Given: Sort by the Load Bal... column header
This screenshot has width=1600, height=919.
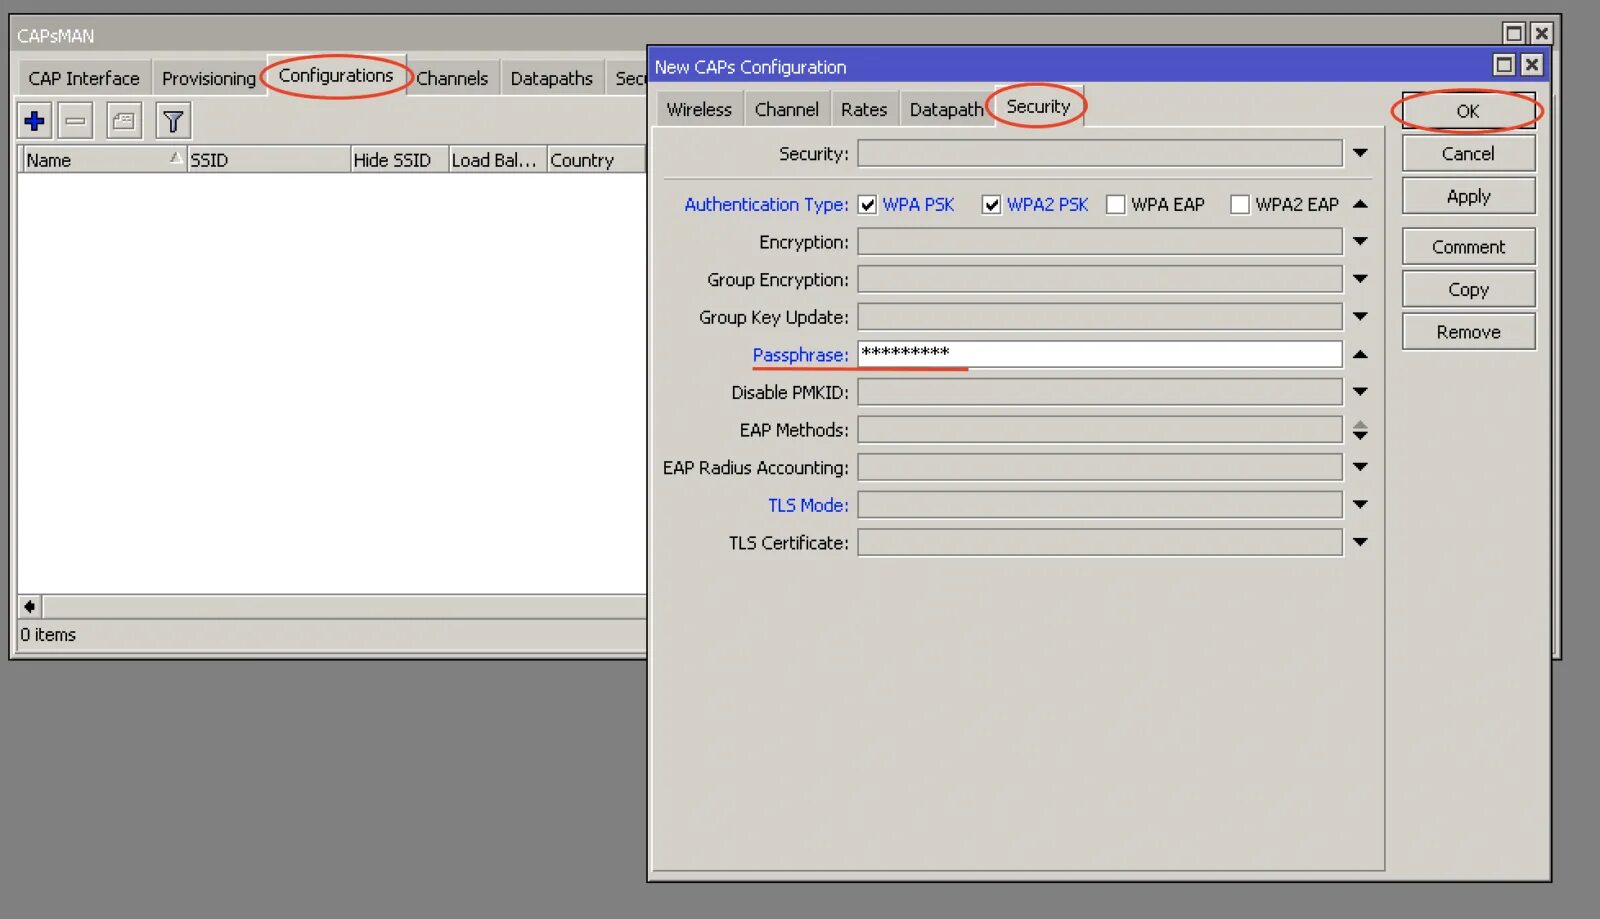Looking at the screenshot, I should point(497,160).
